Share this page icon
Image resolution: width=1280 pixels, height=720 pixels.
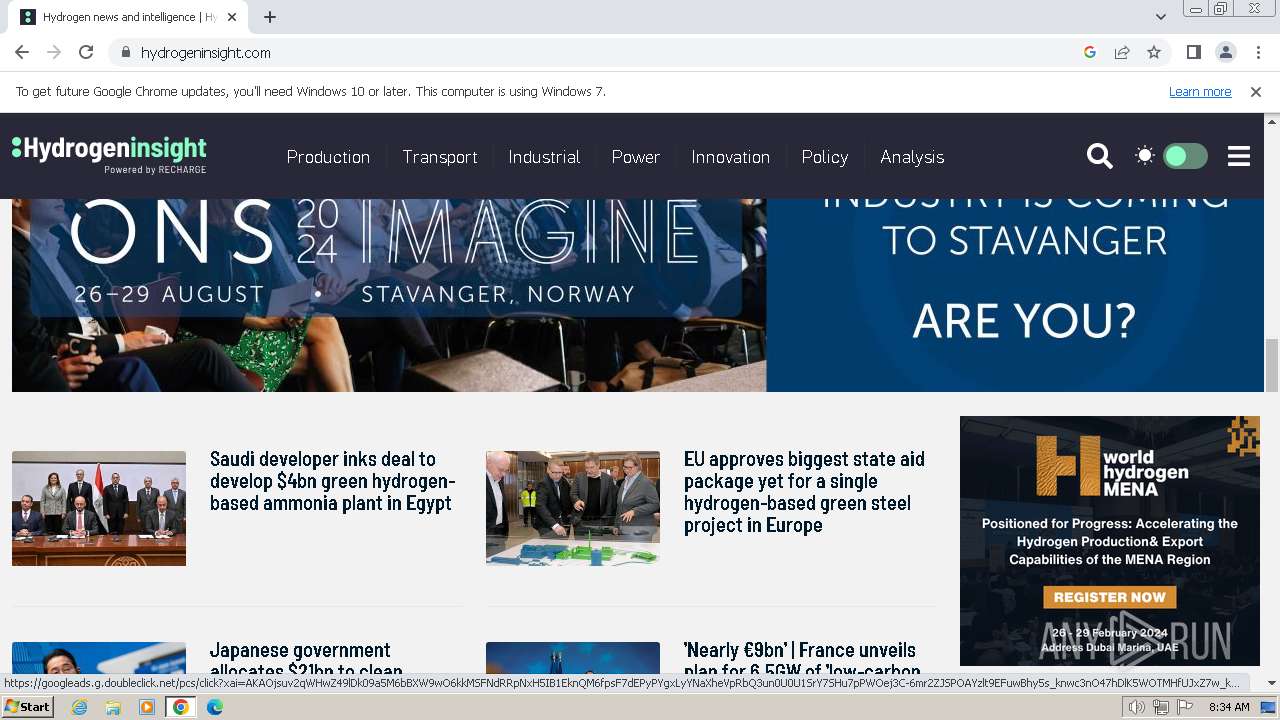click(x=1122, y=52)
